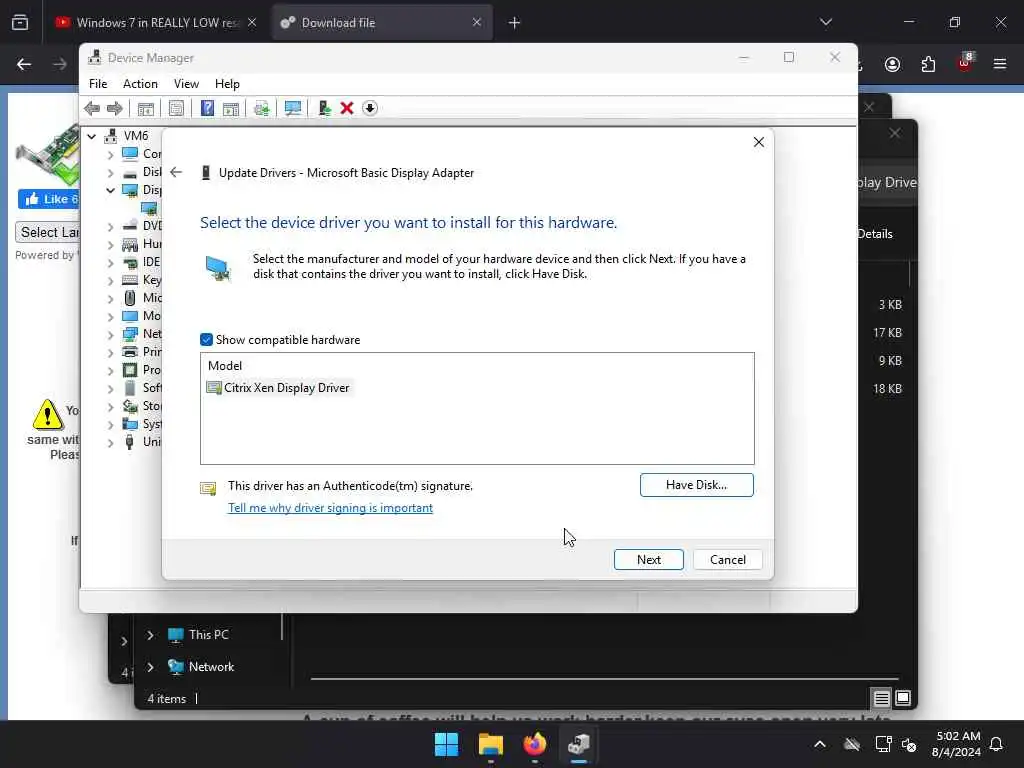Open the browser Extensions puzzle icon
The width and height of the screenshot is (1024, 768).
(928, 64)
